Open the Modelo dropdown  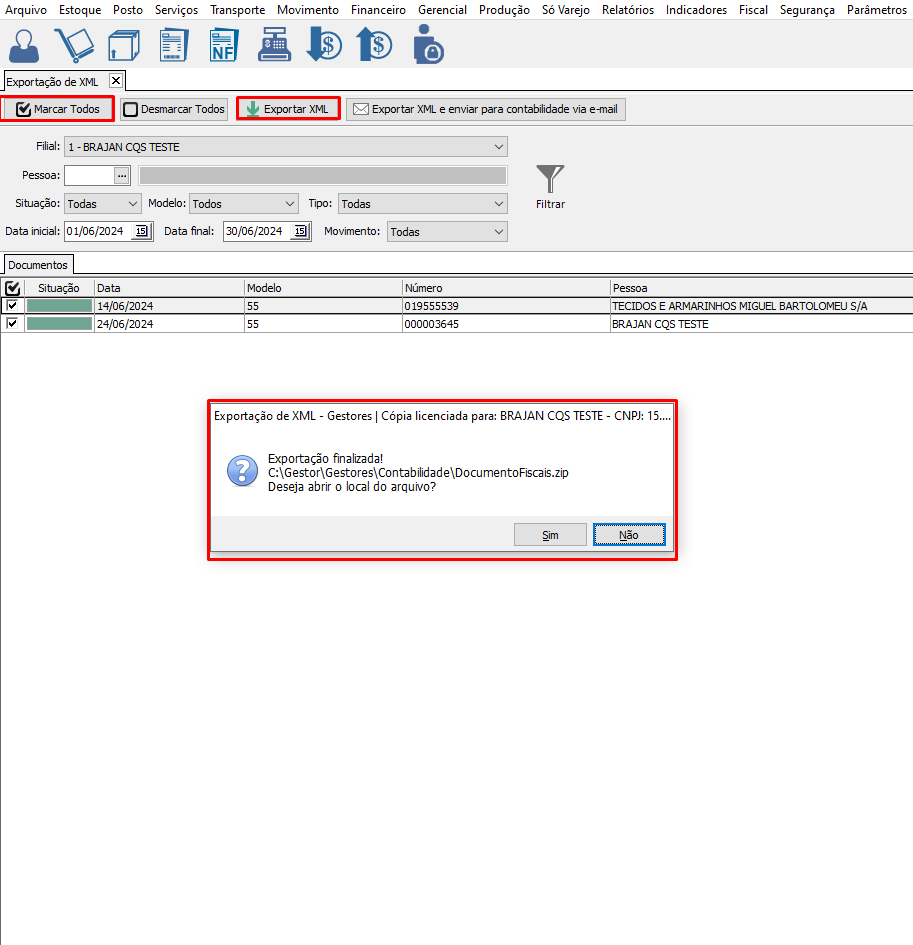[x=289, y=204]
